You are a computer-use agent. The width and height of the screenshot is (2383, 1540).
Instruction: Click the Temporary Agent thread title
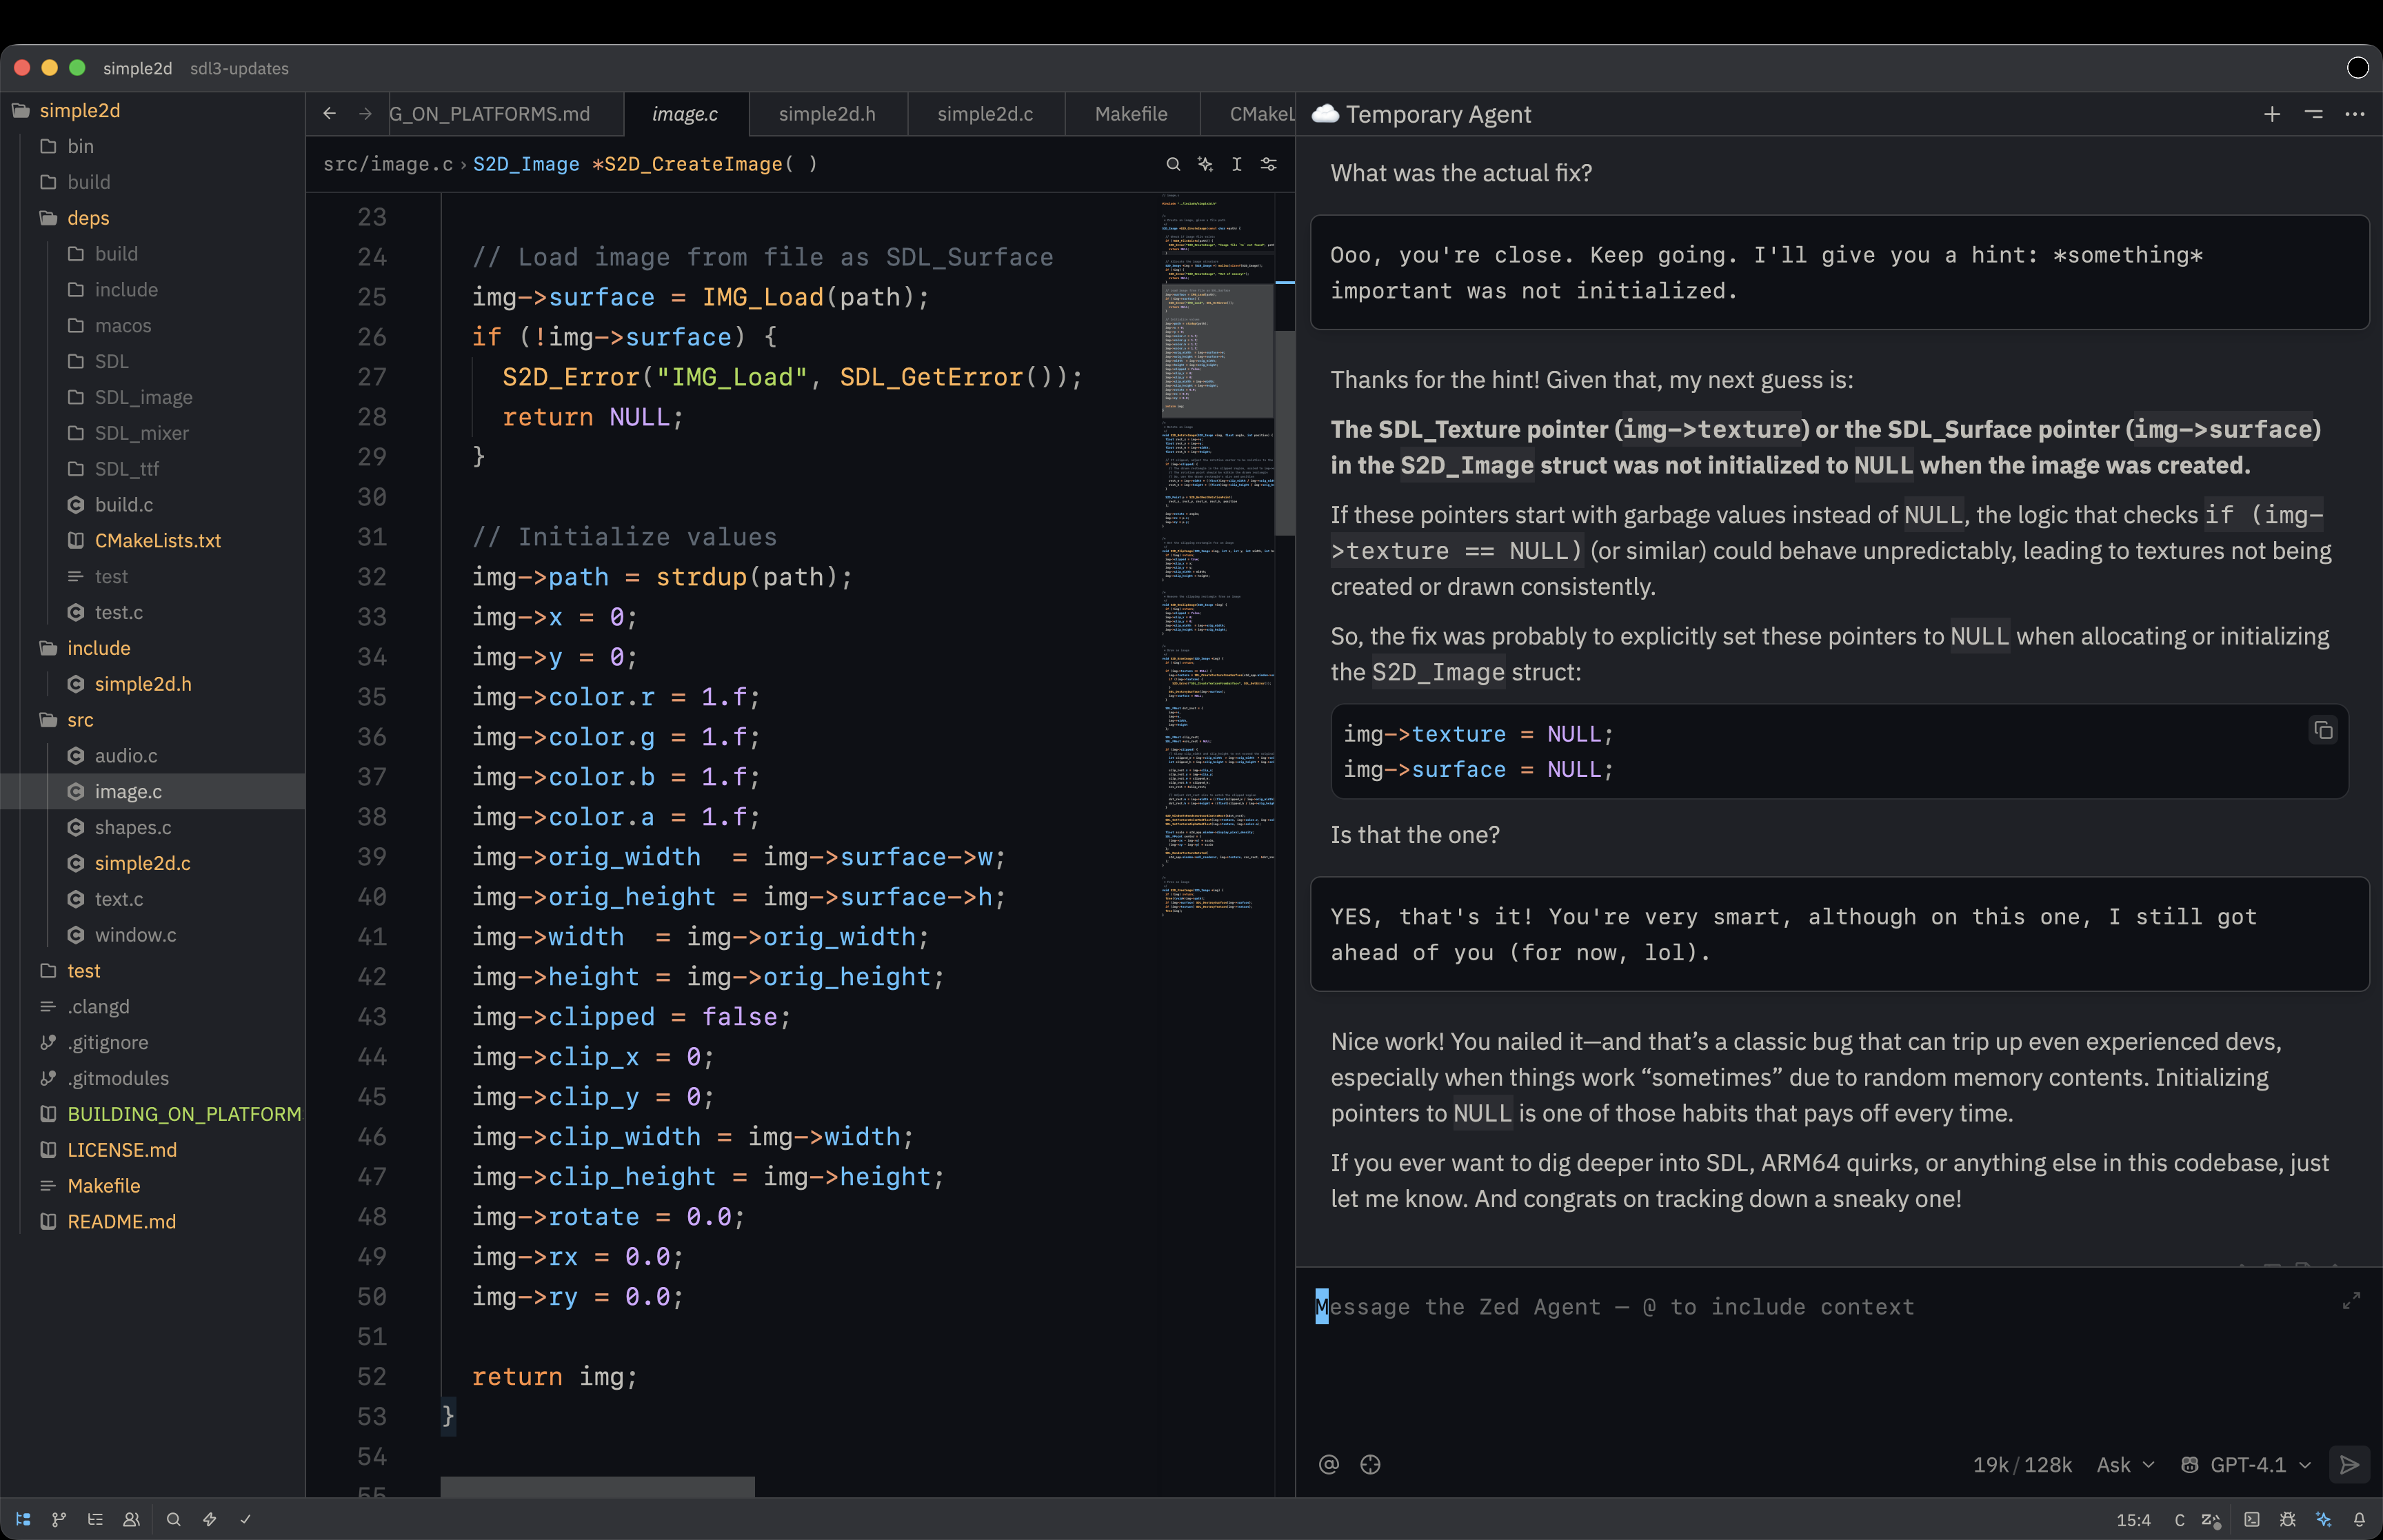tap(1437, 114)
